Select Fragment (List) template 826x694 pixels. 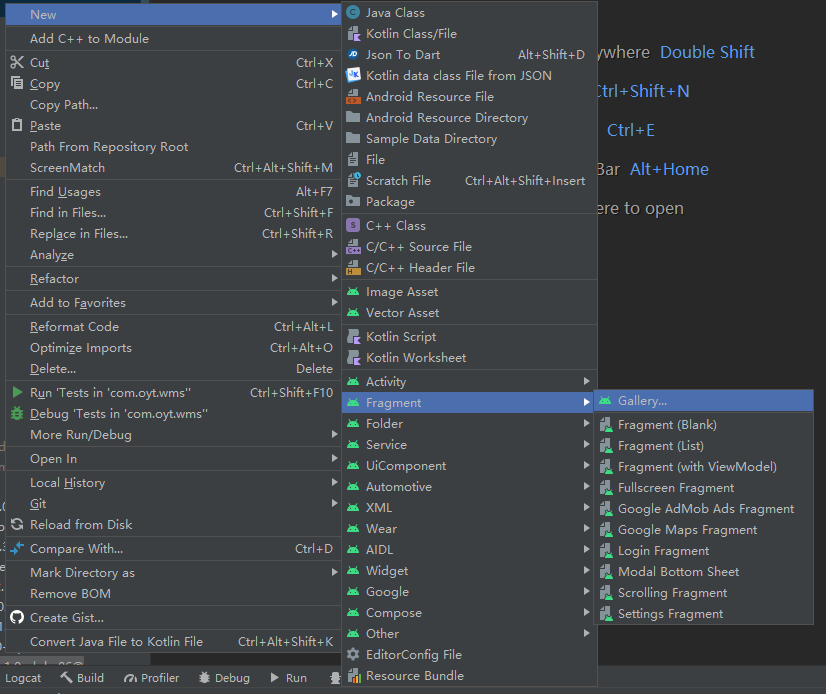tap(704, 446)
